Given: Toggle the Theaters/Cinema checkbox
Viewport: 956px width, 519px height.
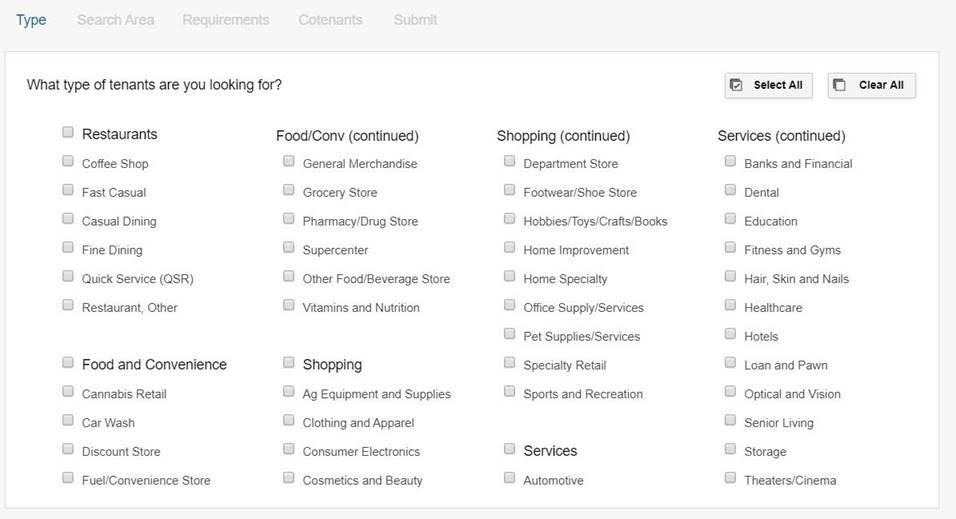Looking at the screenshot, I should [x=731, y=478].
